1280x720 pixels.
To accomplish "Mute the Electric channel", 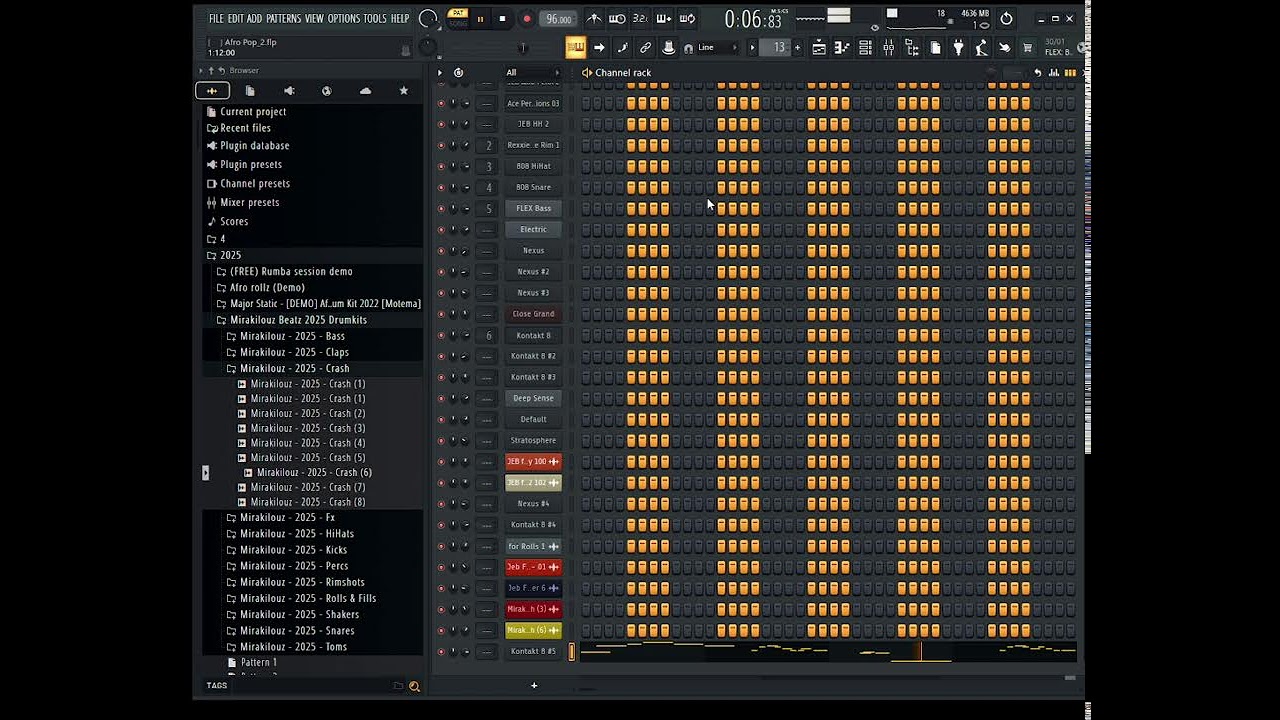I will (441, 229).
